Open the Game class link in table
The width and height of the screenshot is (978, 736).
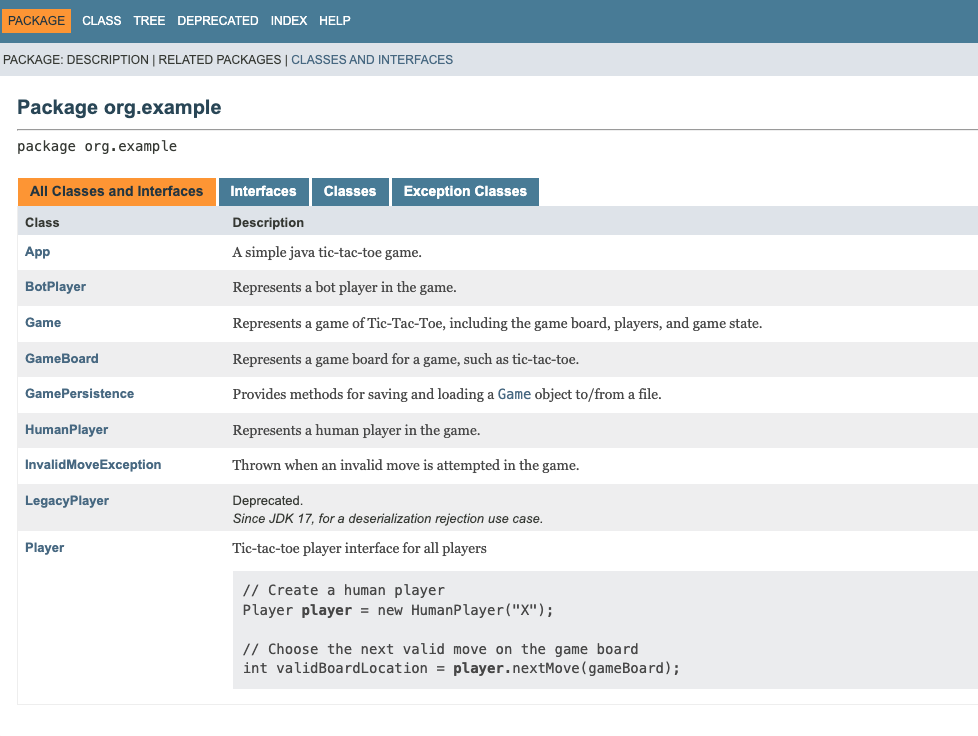pos(43,322)
